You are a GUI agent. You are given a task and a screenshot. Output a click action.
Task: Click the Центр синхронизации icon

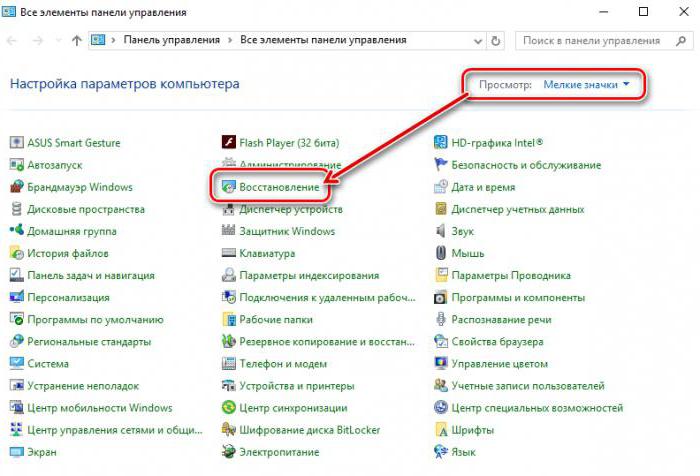[229, 408]
